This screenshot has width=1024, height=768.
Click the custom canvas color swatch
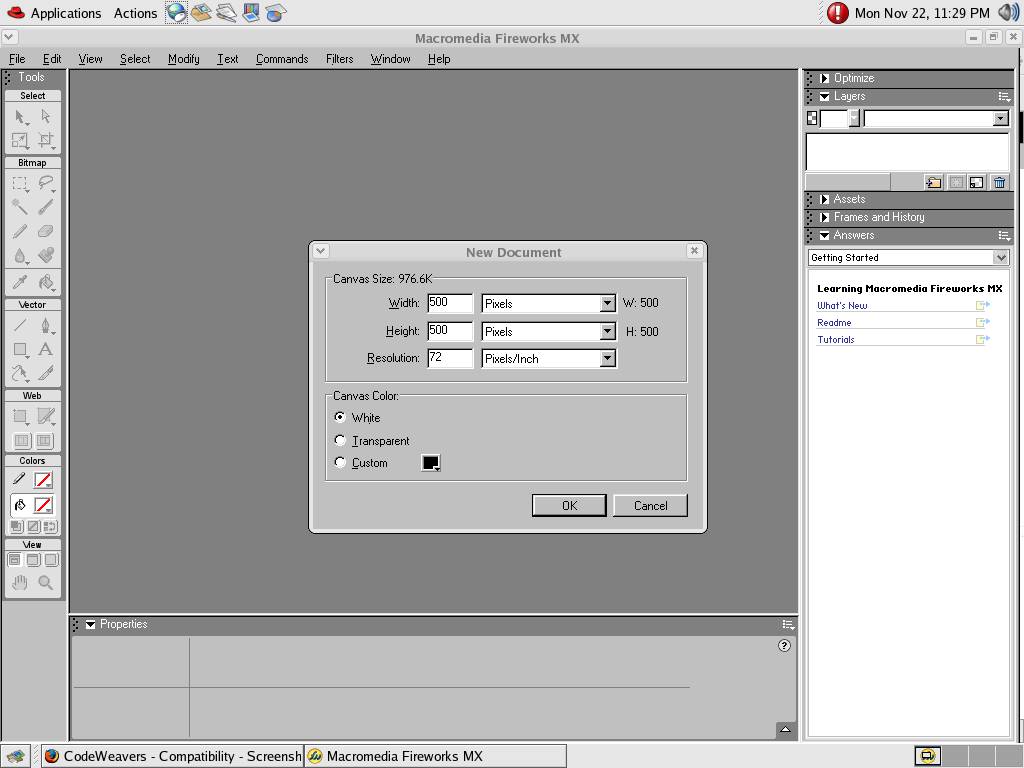click(430, 462)
